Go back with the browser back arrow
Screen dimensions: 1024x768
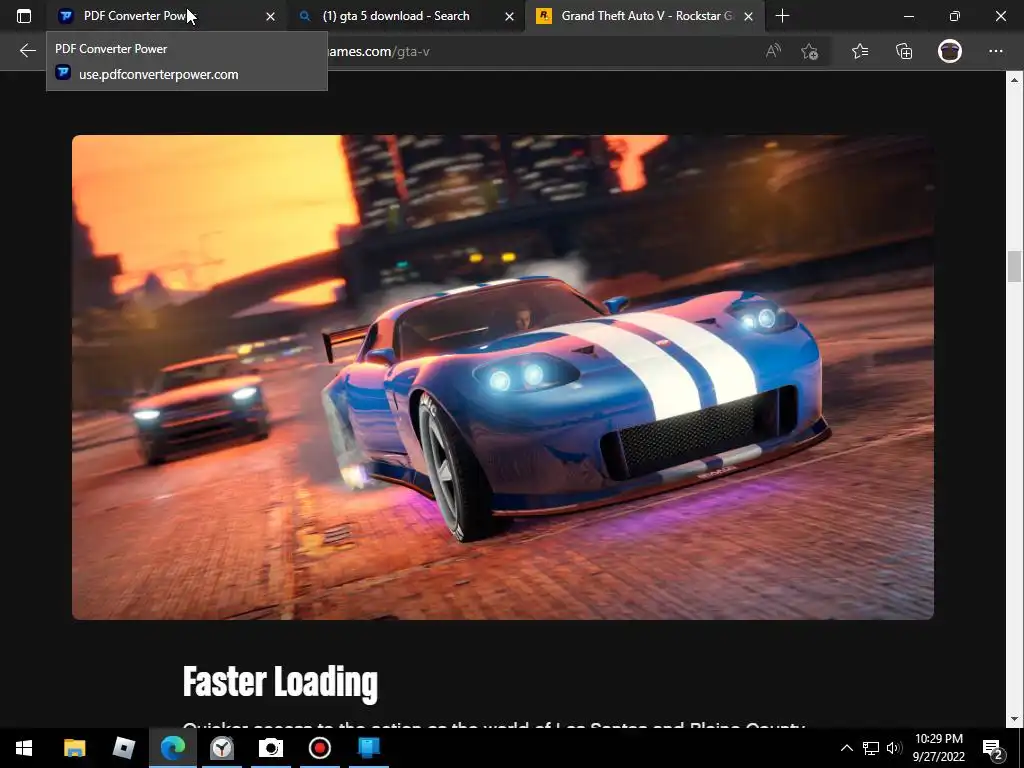27,51
